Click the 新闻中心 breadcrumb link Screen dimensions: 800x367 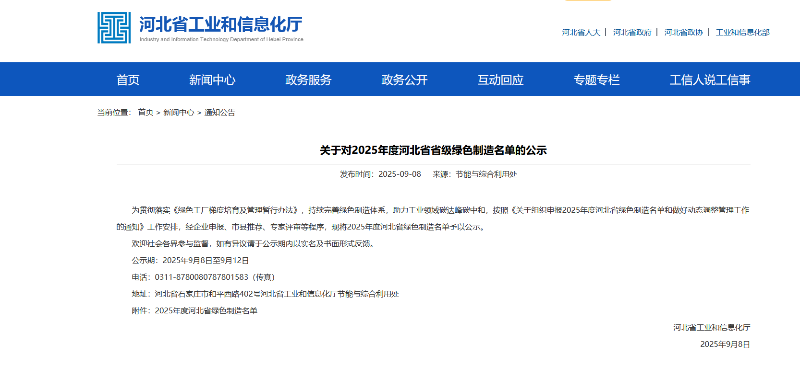pos(179,113)
